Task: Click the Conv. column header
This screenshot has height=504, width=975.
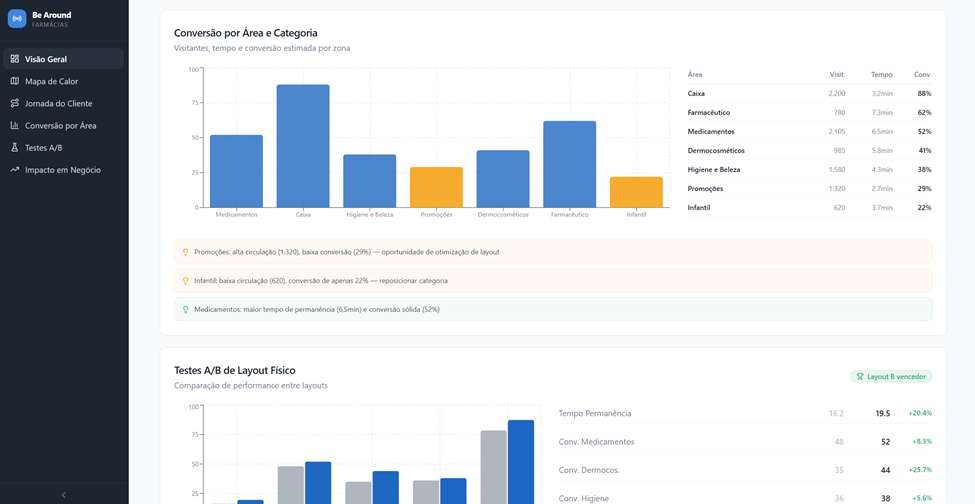Action: [923, 75]
